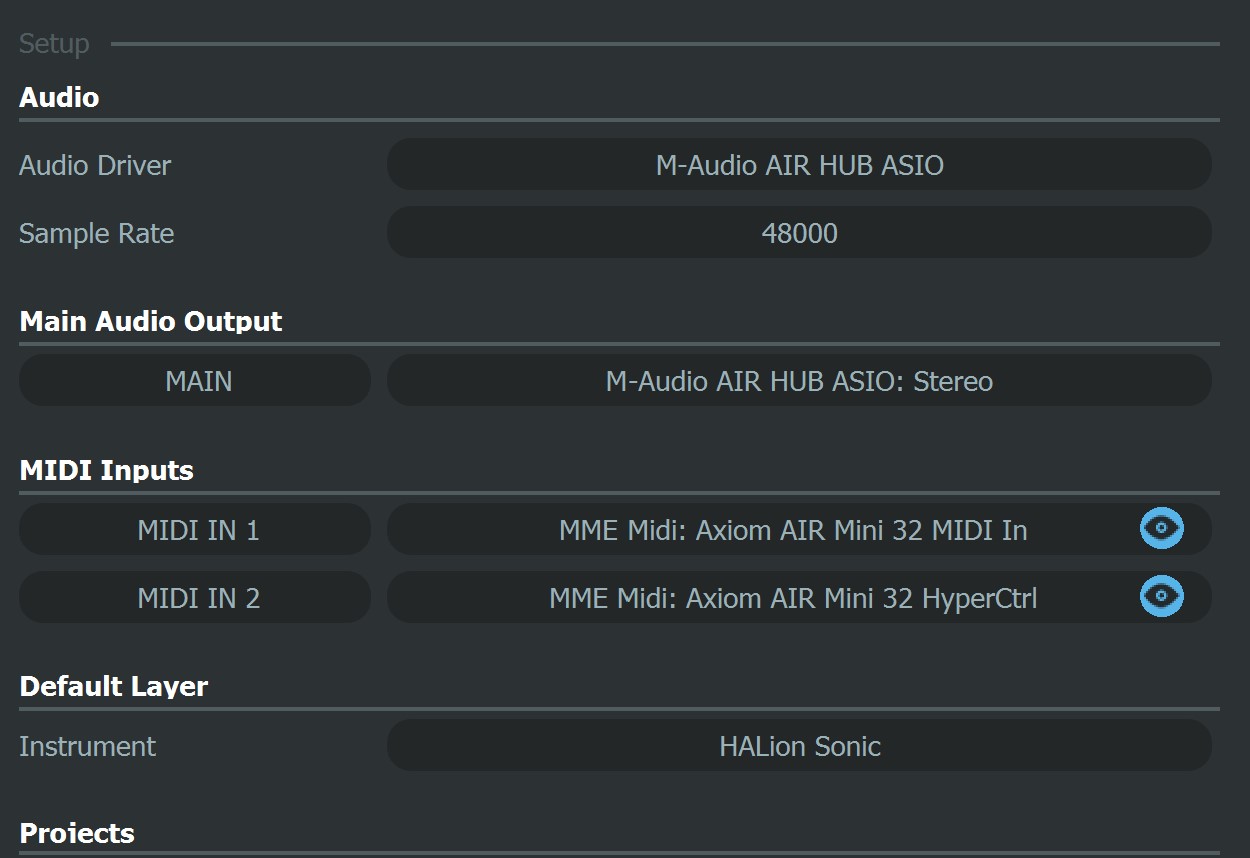
Task: Click the Setup title at top
Action: 54,44
